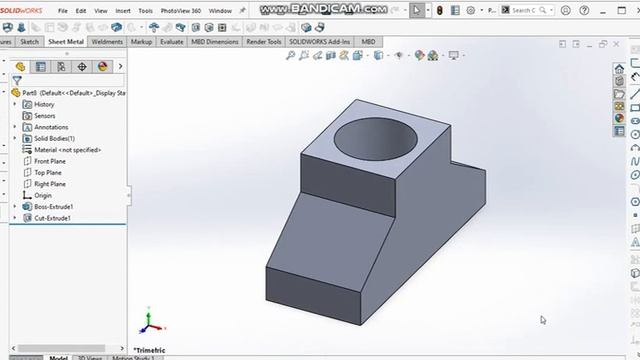
Task: Switch to the Weldments tab
Action: pos(107,42)
